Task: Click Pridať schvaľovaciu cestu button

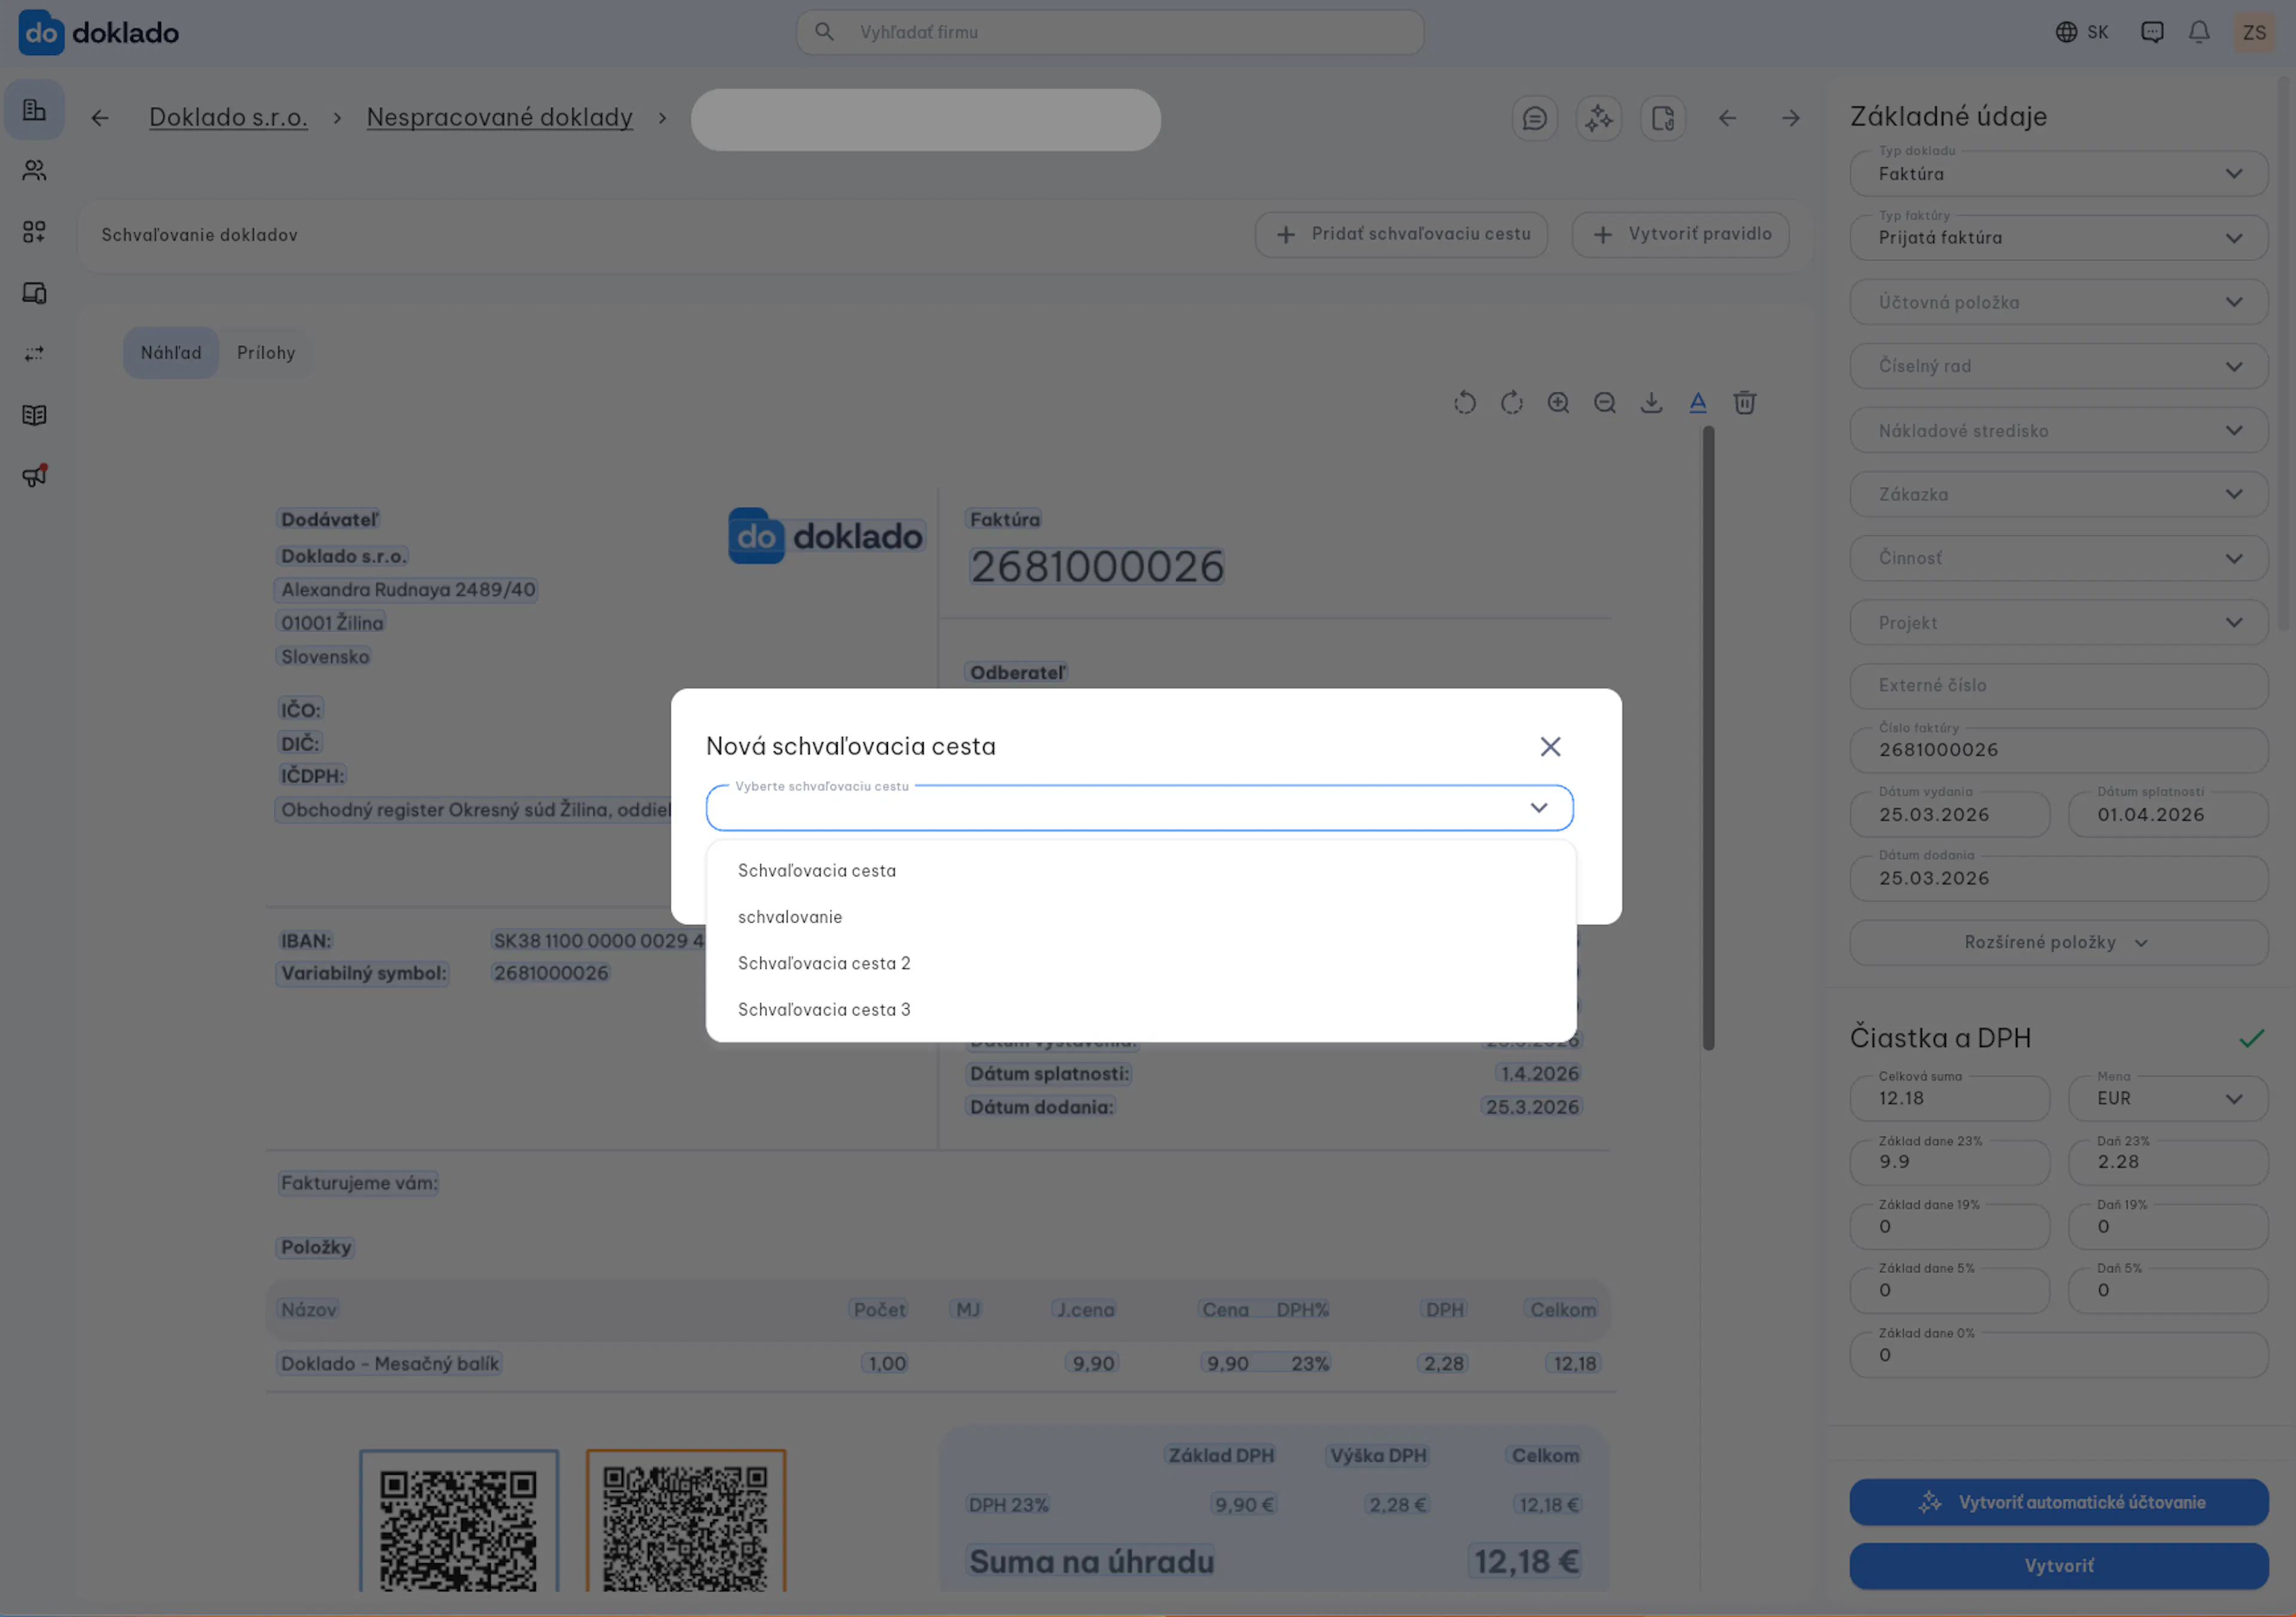Action: click(x=1401, y=235)
